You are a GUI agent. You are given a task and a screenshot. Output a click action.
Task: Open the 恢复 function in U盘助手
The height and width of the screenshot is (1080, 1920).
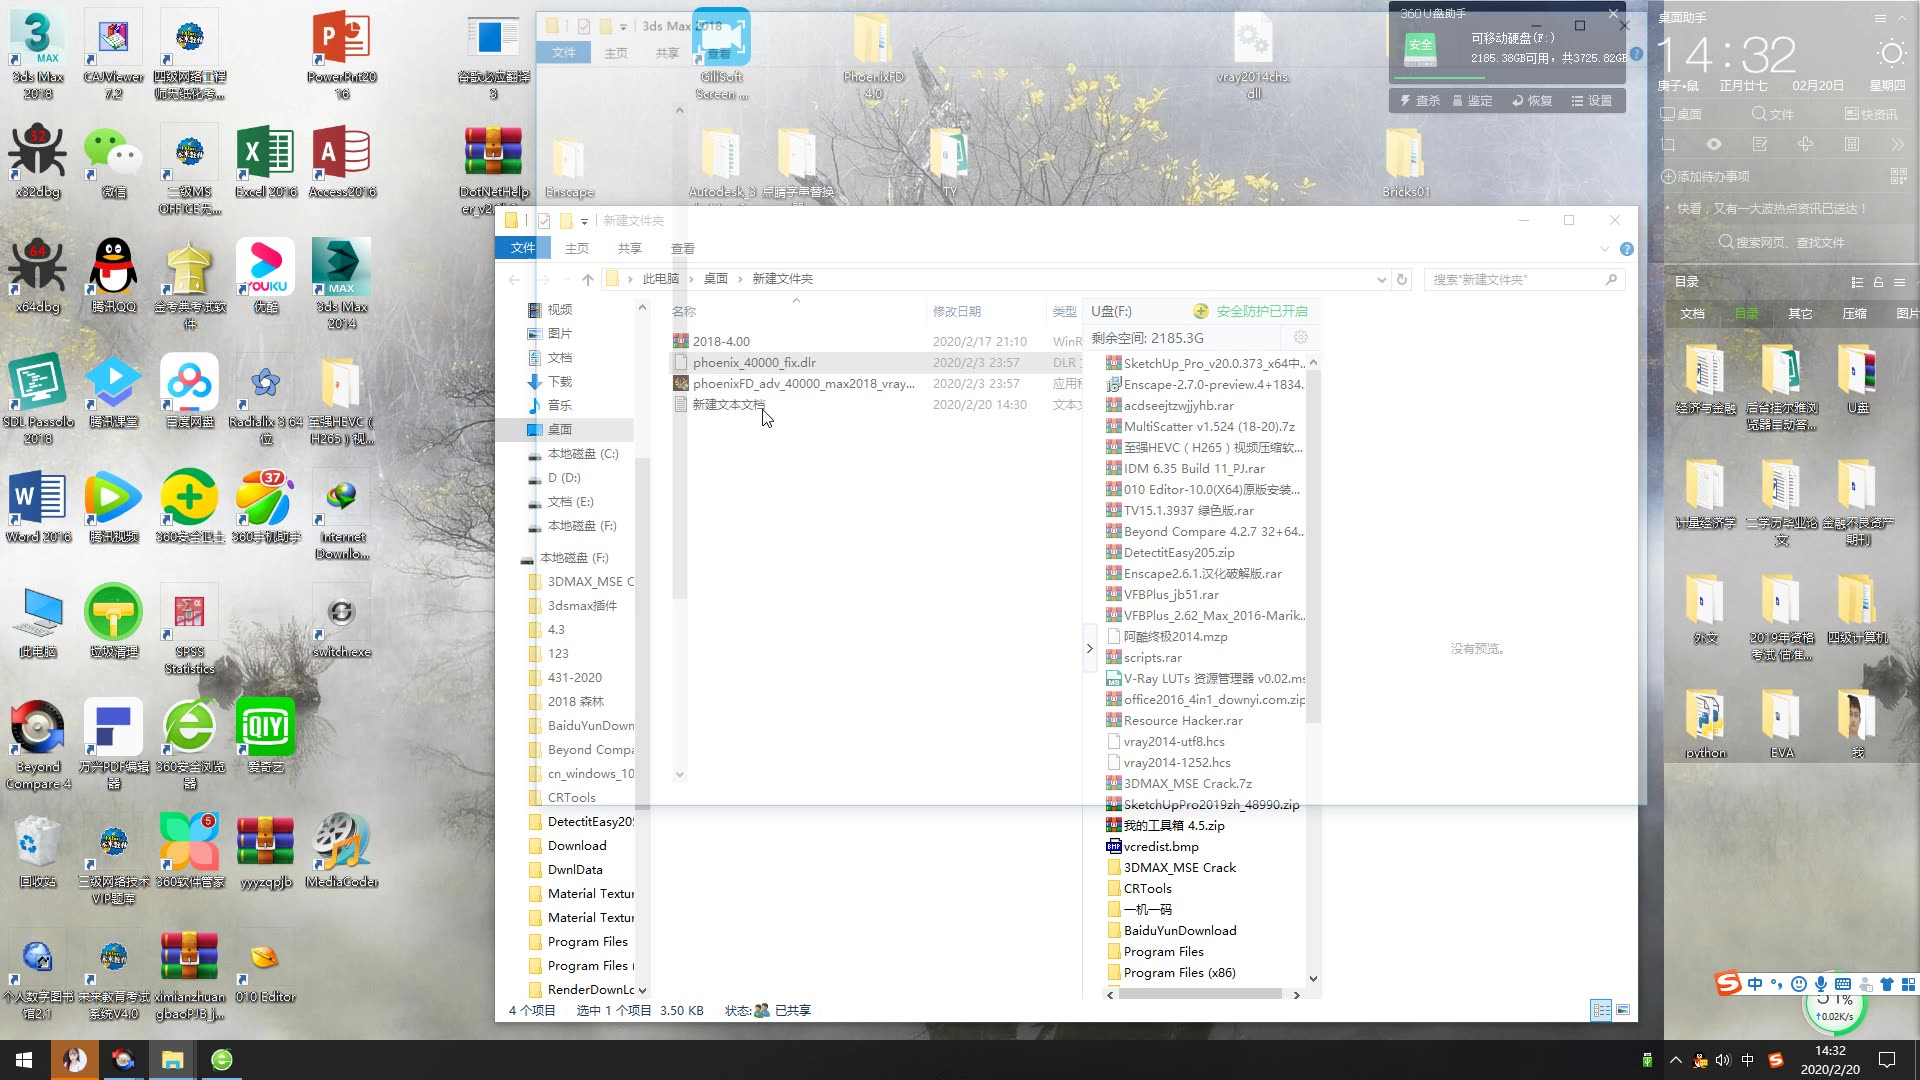1532,101
